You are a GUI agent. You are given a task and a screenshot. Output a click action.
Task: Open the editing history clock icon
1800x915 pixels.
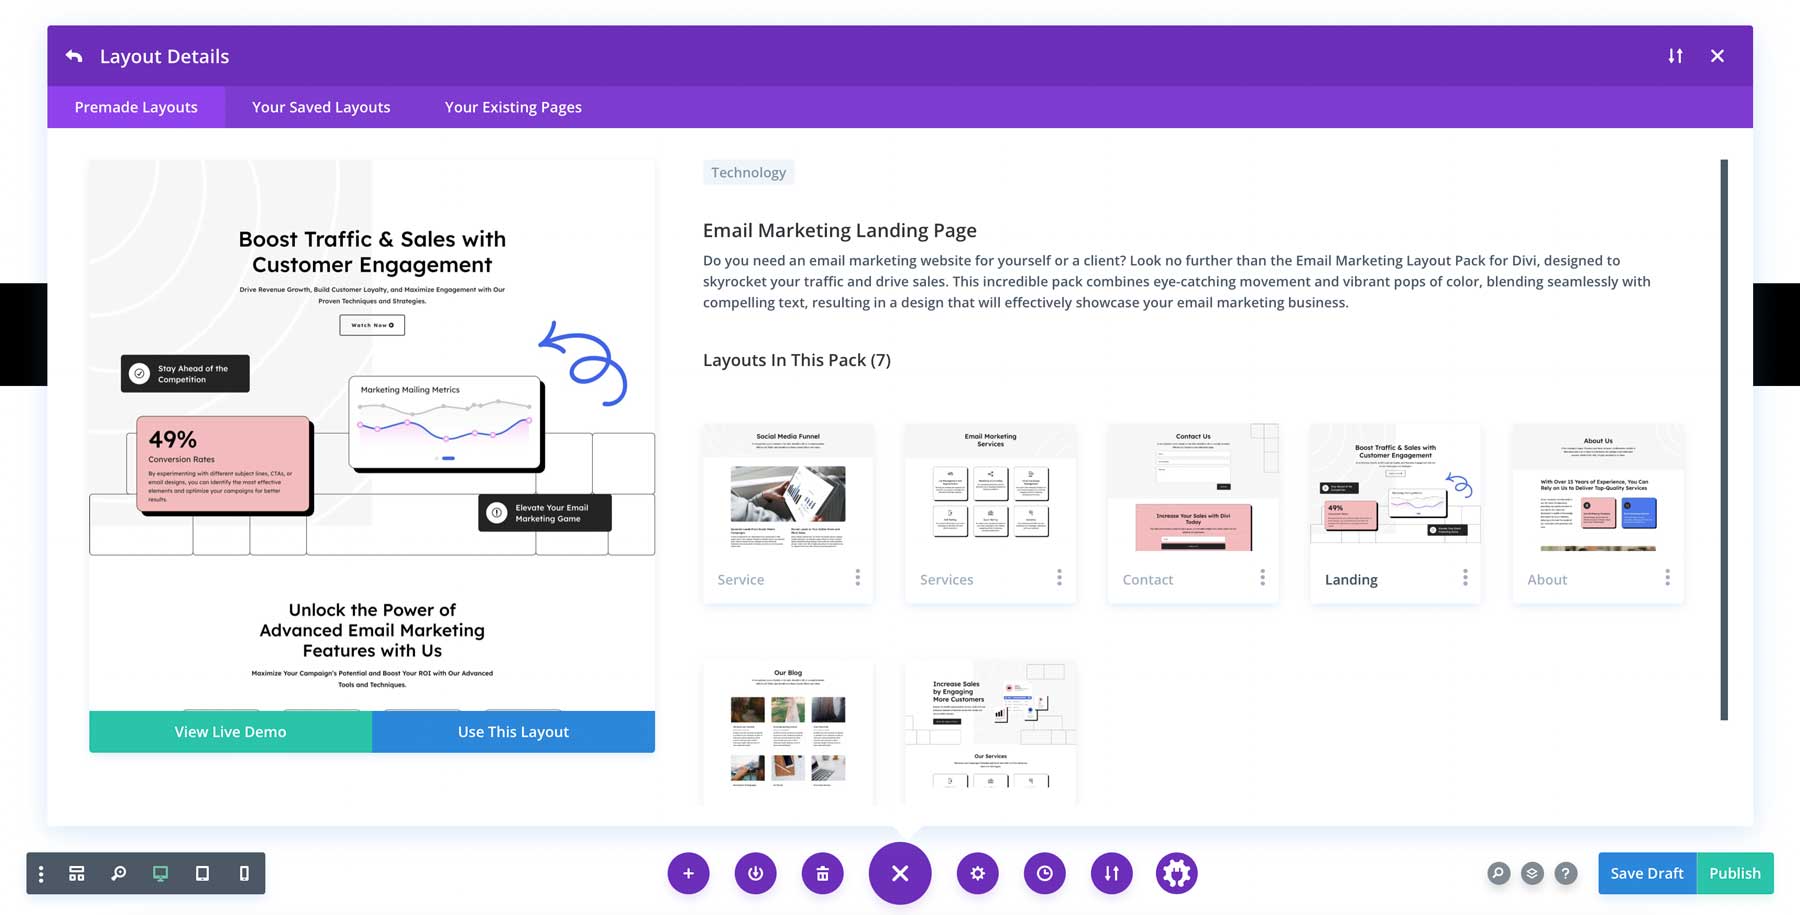(x=1045, y=873)
